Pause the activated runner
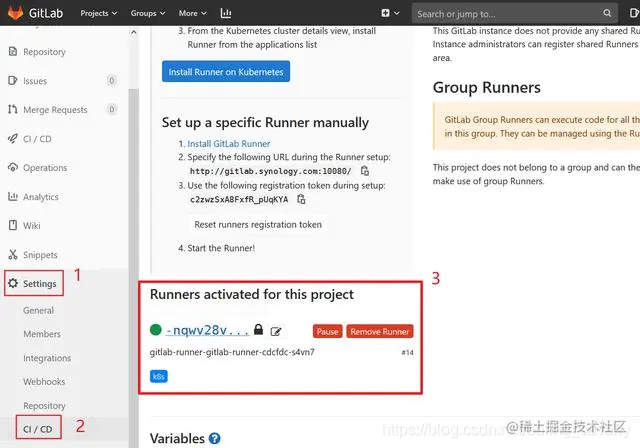The width and height of the screenshot is (640, 448). click(x=327, y=331)
